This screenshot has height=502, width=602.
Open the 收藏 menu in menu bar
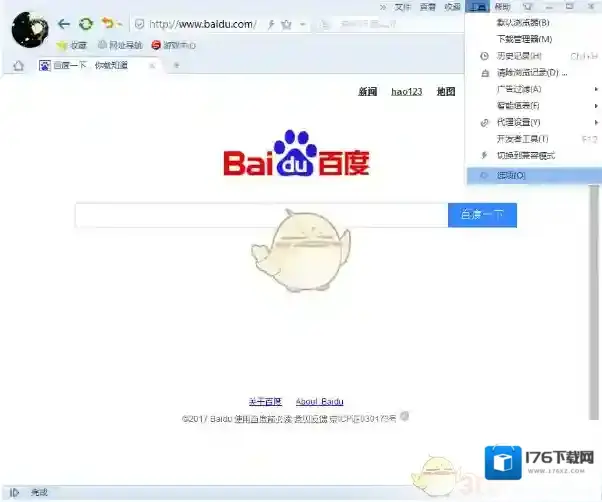[452, 7]
